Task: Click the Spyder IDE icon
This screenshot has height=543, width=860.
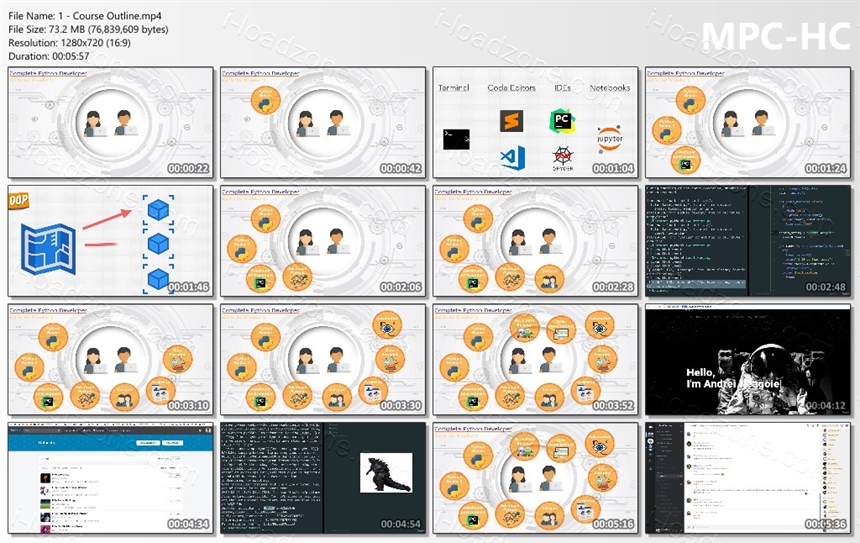Action: [x=563, y=159]
